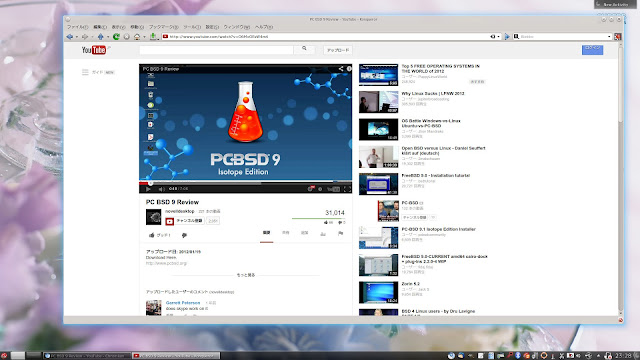Screen dimensions: 640x360
Task: Click the home icon in browser toolbar
Action: coord(137,37)
